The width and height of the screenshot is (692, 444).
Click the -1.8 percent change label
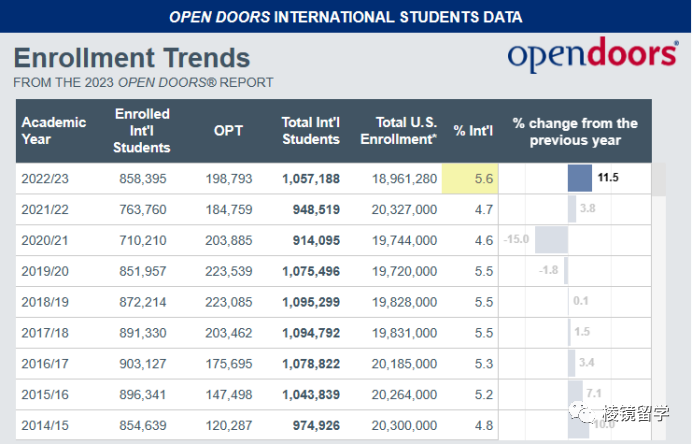(x=549, y=270)
